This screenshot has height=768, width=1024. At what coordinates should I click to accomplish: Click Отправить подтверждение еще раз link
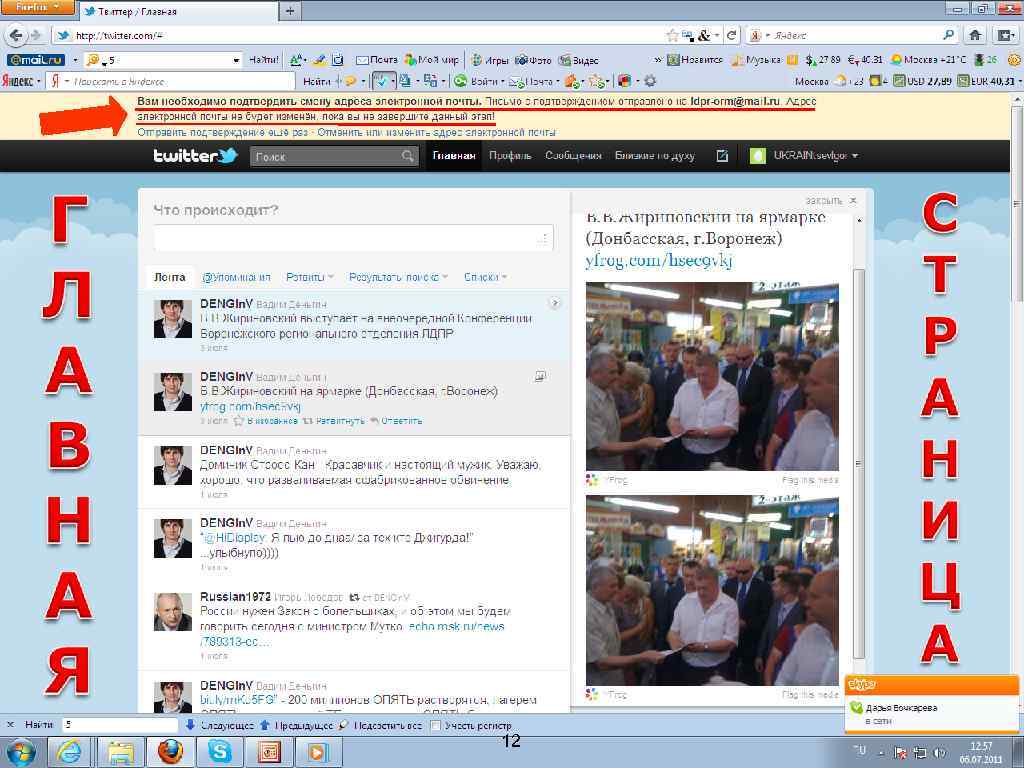(x=222, y=132)
